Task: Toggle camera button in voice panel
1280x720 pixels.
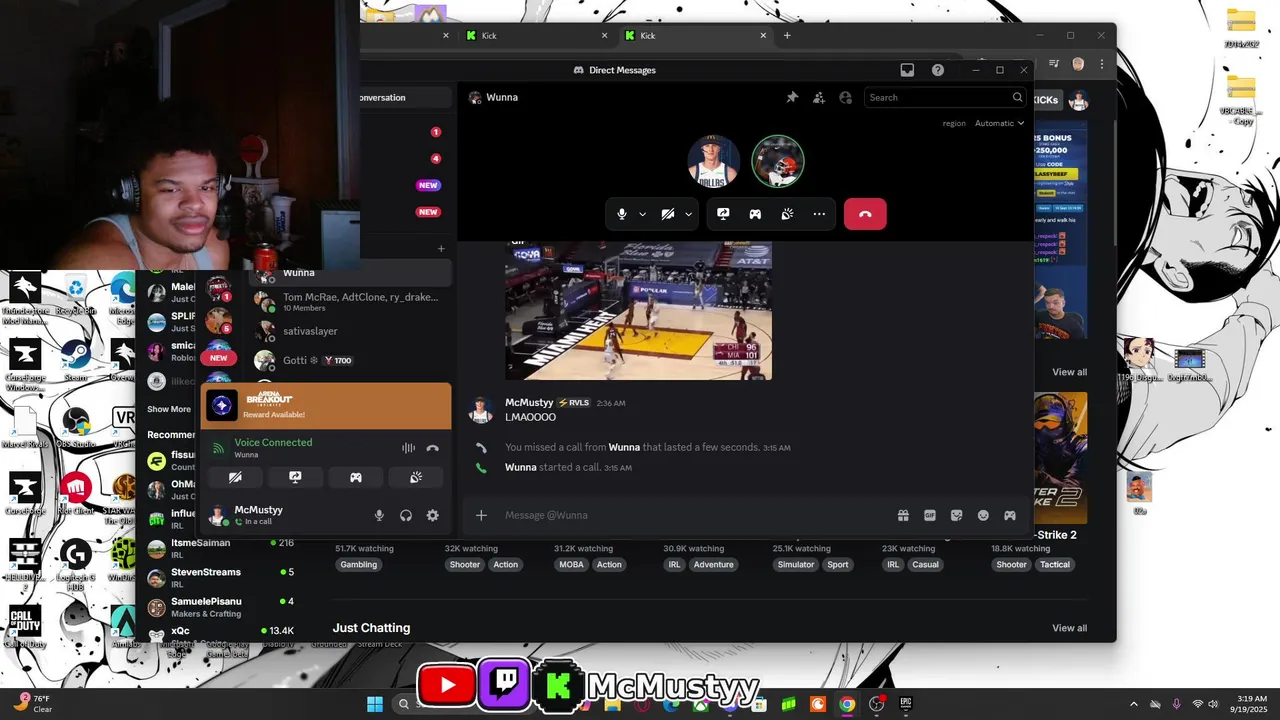Action: (x=235, y=478)
